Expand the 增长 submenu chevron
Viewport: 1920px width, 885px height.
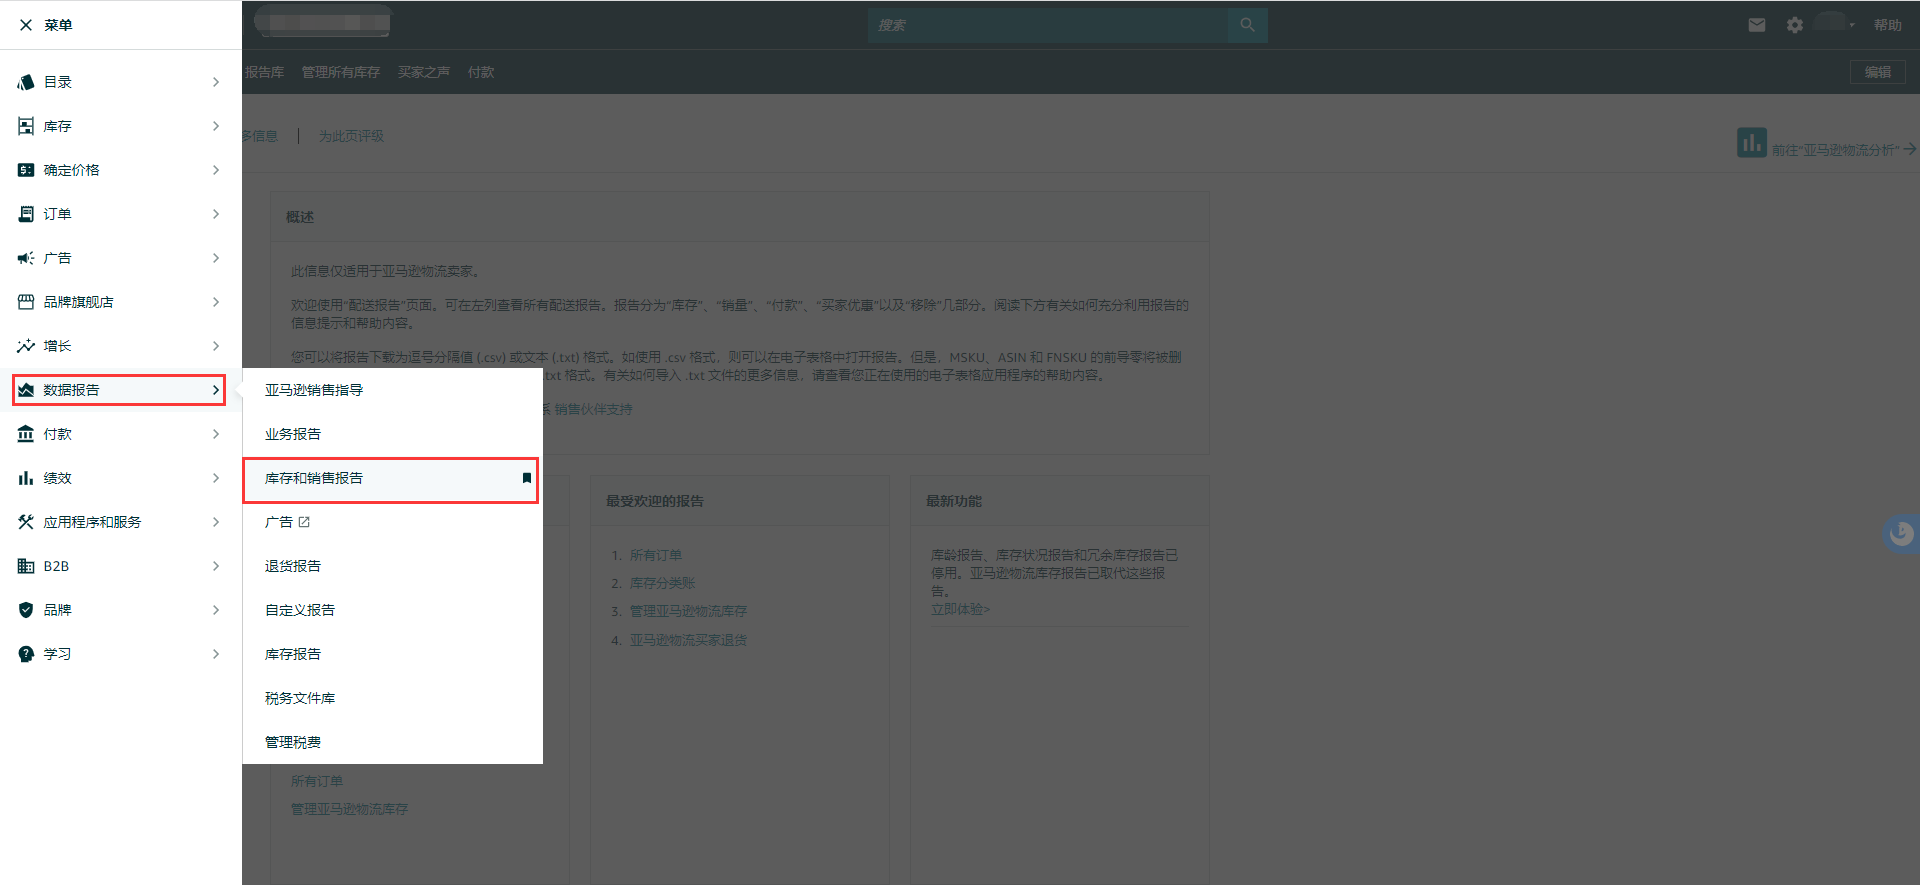click(216, 346)
